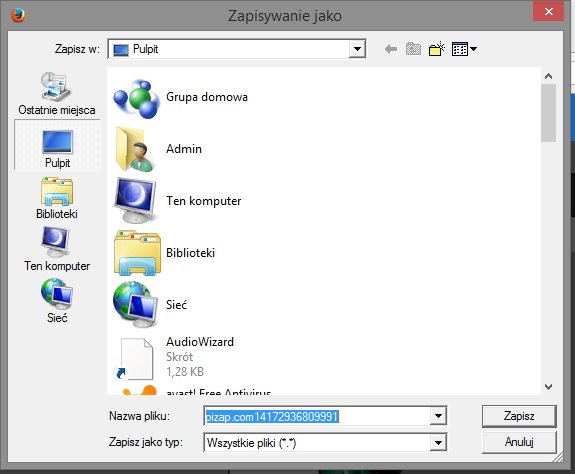Click the Grupa domowa label

point(207,97)
